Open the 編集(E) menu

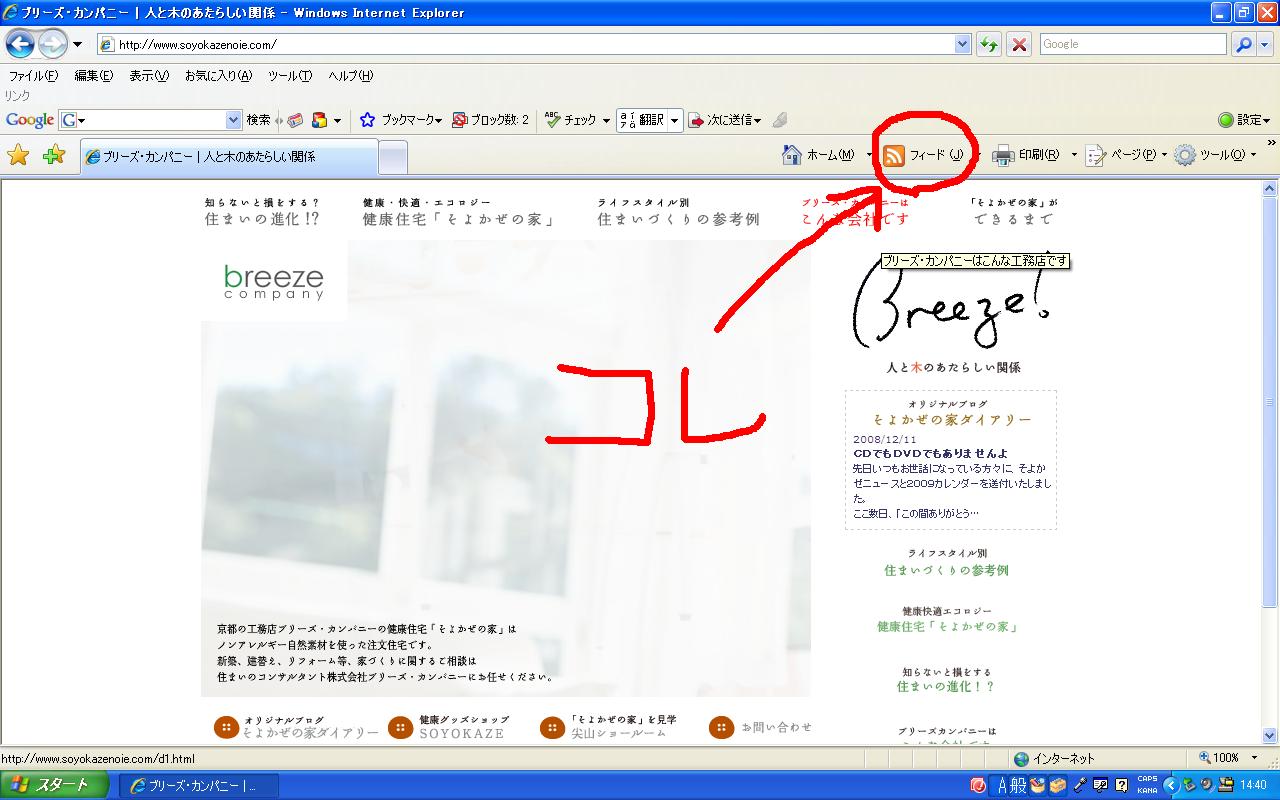point(93,76)
